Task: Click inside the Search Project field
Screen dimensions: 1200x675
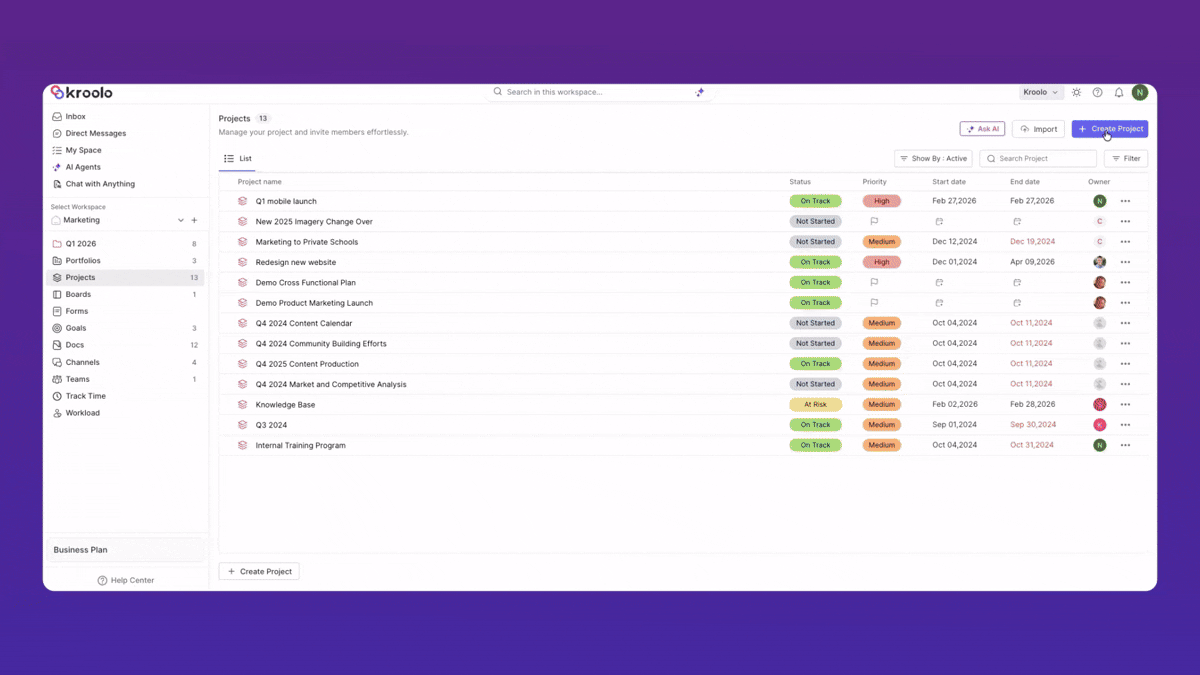Action: pos(1037,158)
